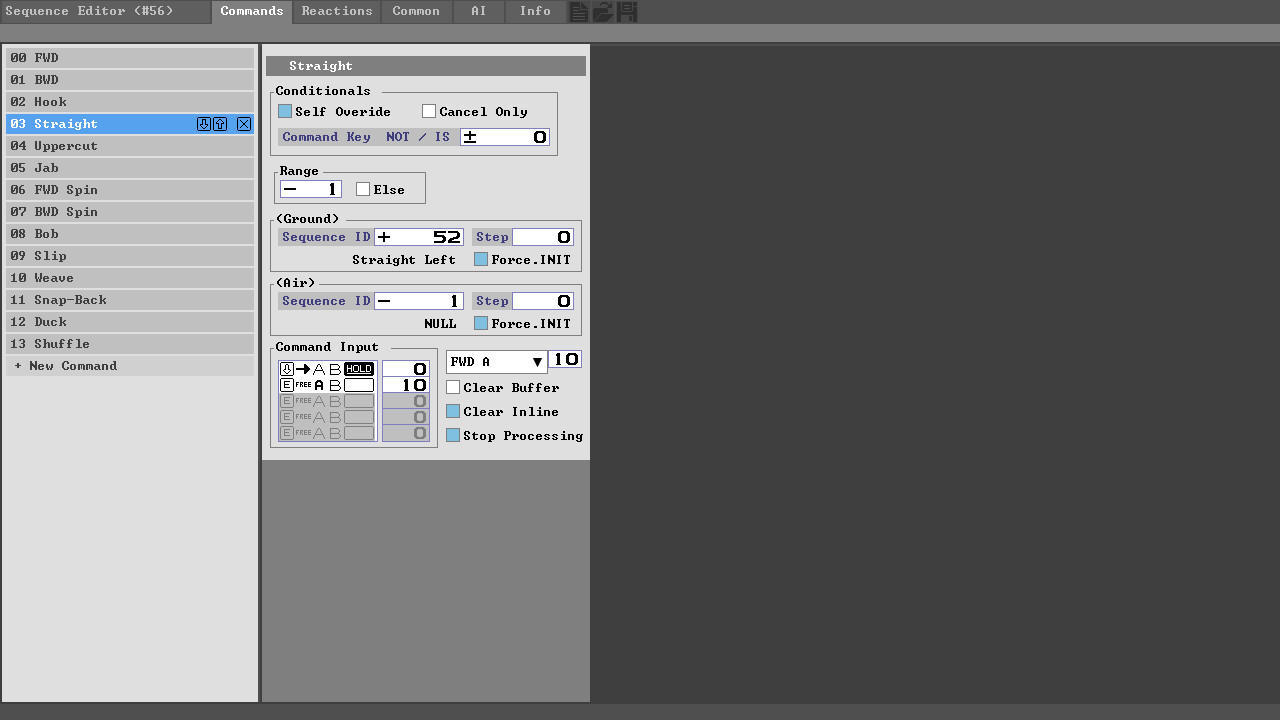Uncheck Clear Inline
Viewport: 1280px width, 720px height.
(453, 411)
